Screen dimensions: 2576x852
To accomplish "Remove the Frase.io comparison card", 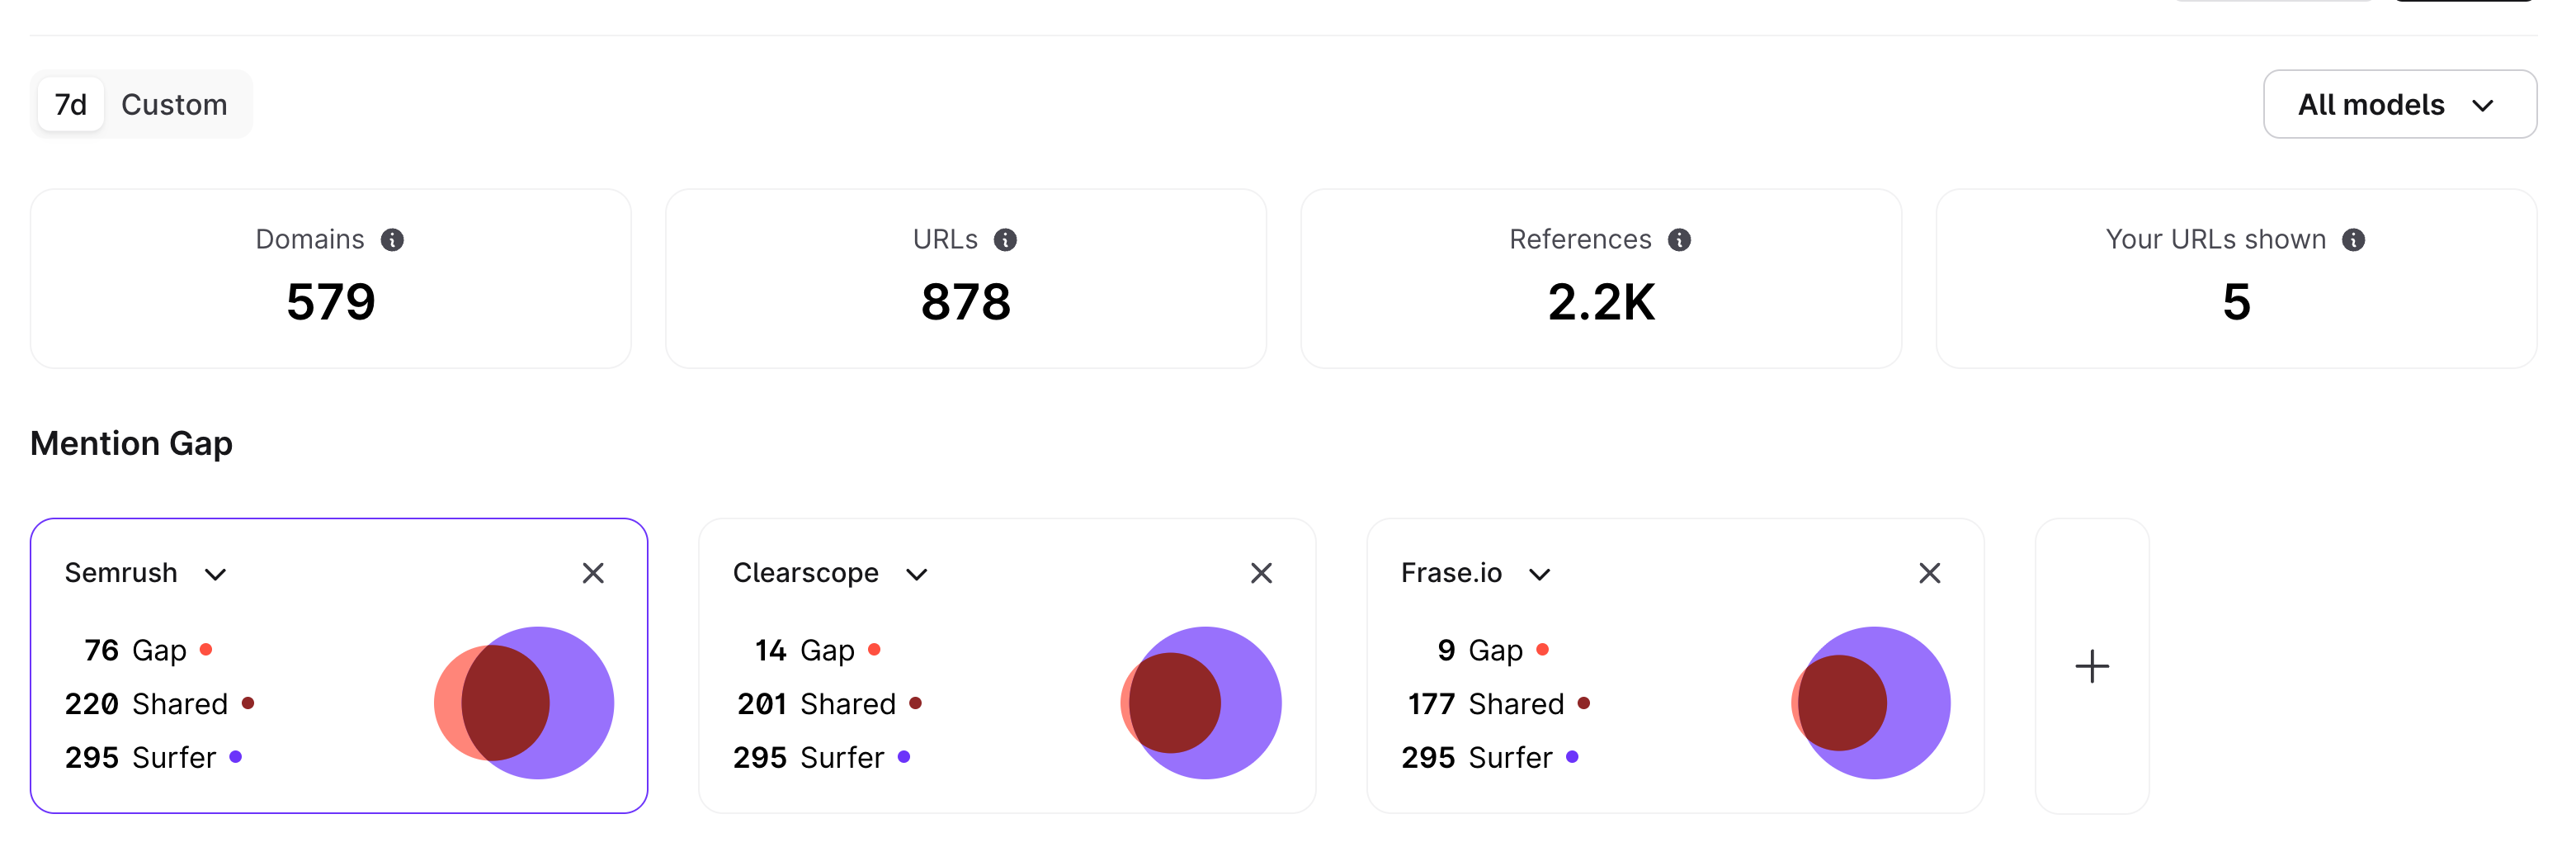I will pyautogui.click(x=1929, y=573).
